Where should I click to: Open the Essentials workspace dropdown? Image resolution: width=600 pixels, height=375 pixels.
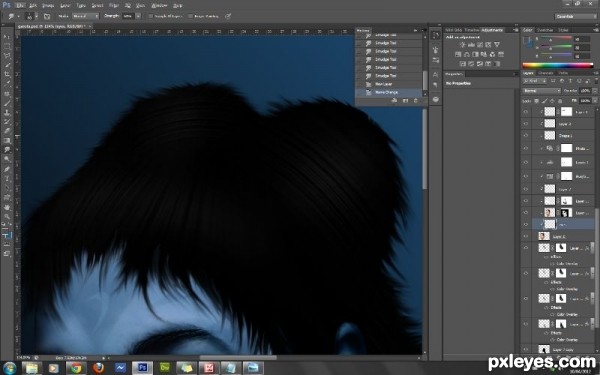point(576,16)
